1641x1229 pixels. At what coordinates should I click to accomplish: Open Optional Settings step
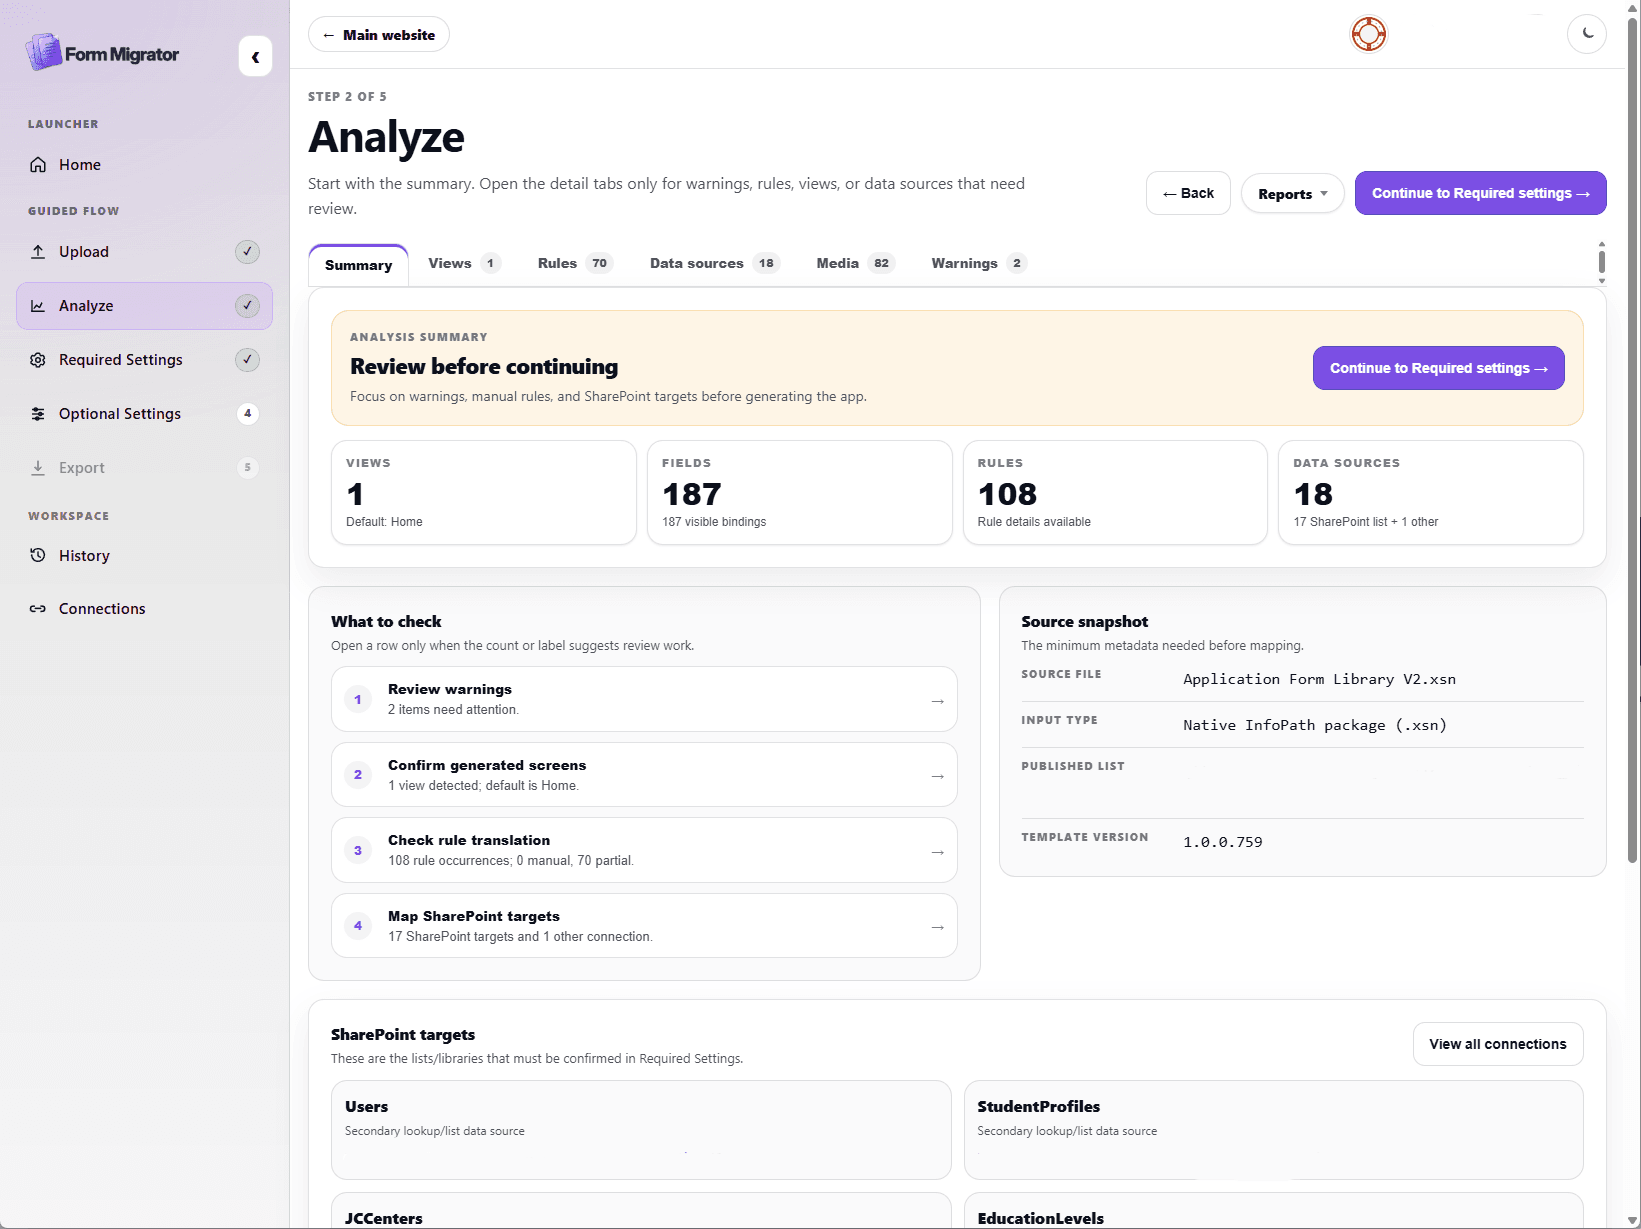pos(144,414)
